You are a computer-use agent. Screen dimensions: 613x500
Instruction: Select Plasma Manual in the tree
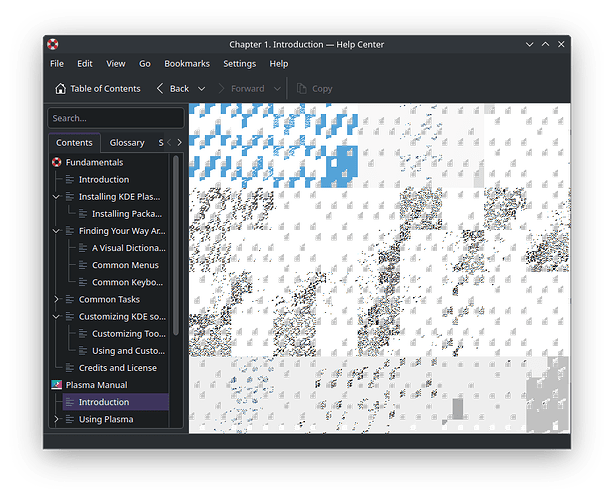pyautogui.click(x=97, y=385)
